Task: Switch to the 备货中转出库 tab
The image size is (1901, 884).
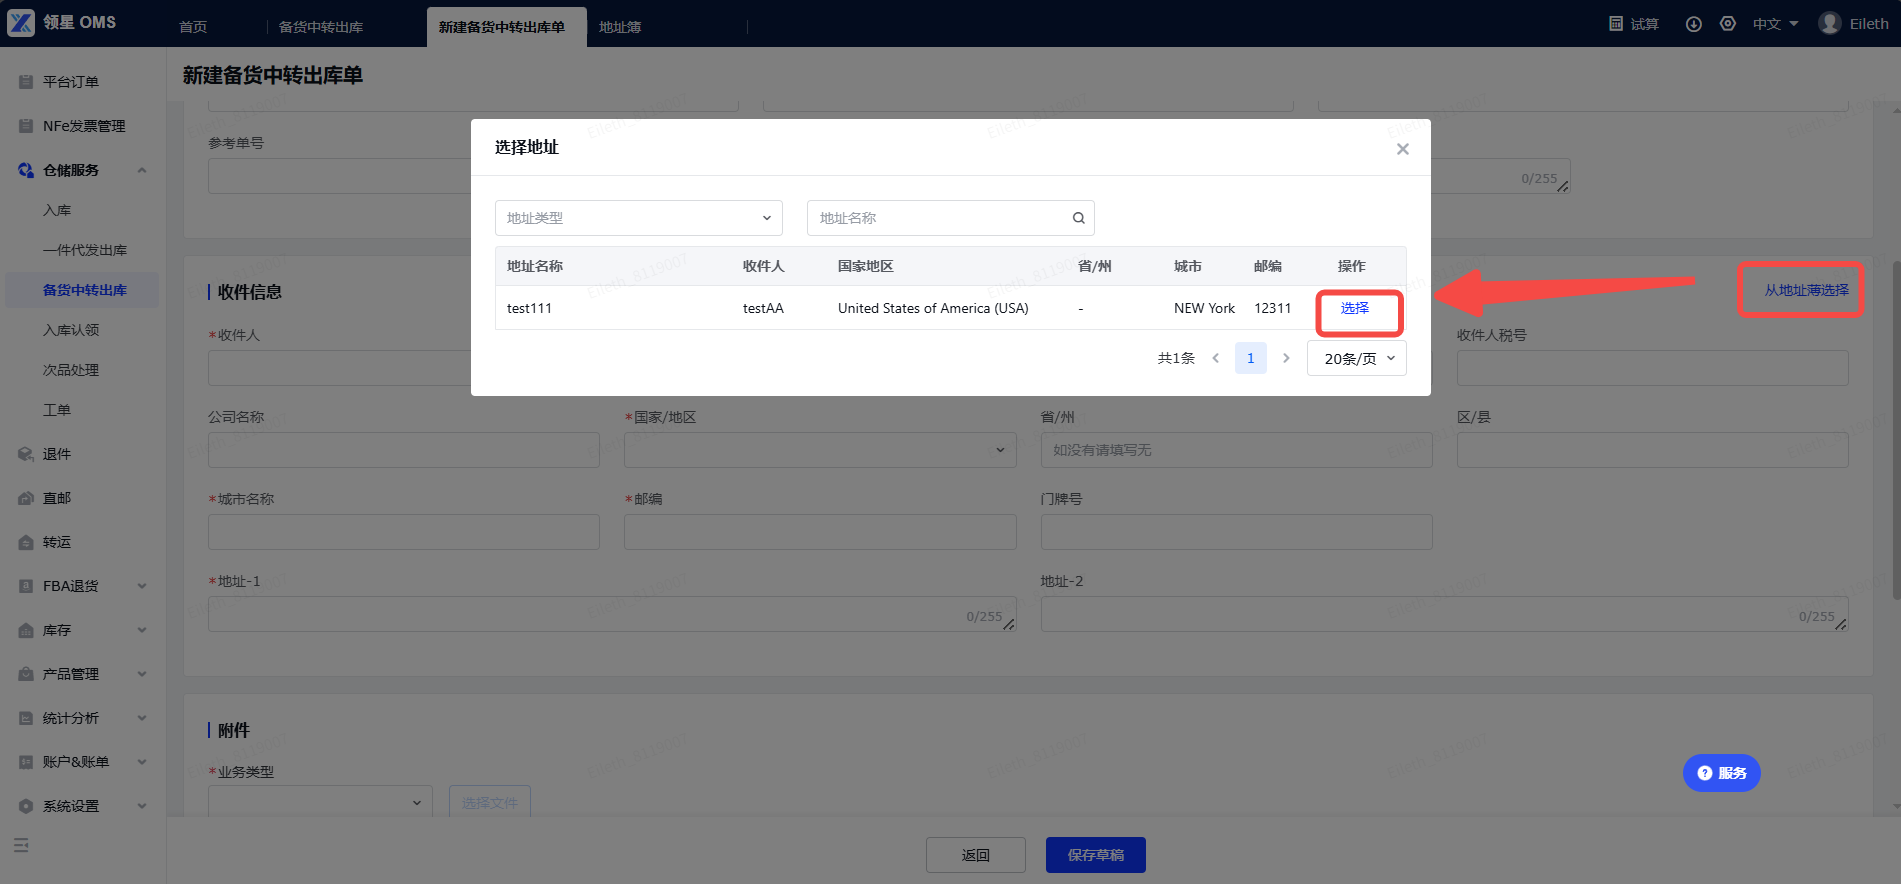Action: (321, 27)
